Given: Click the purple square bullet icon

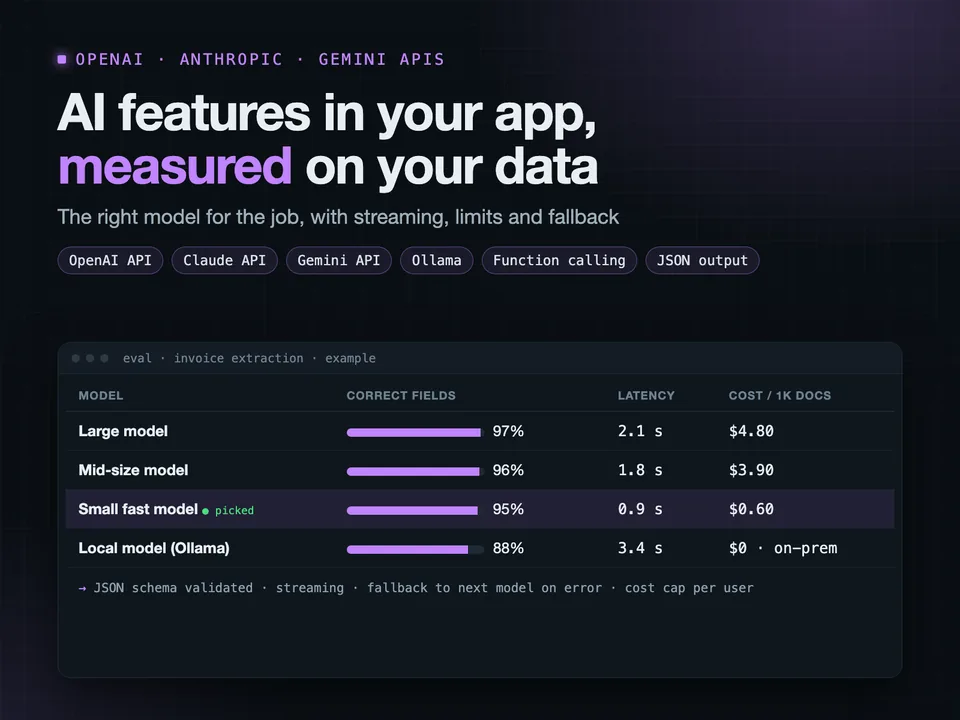Looking at the screenshot, I should [x=62, y=59].
